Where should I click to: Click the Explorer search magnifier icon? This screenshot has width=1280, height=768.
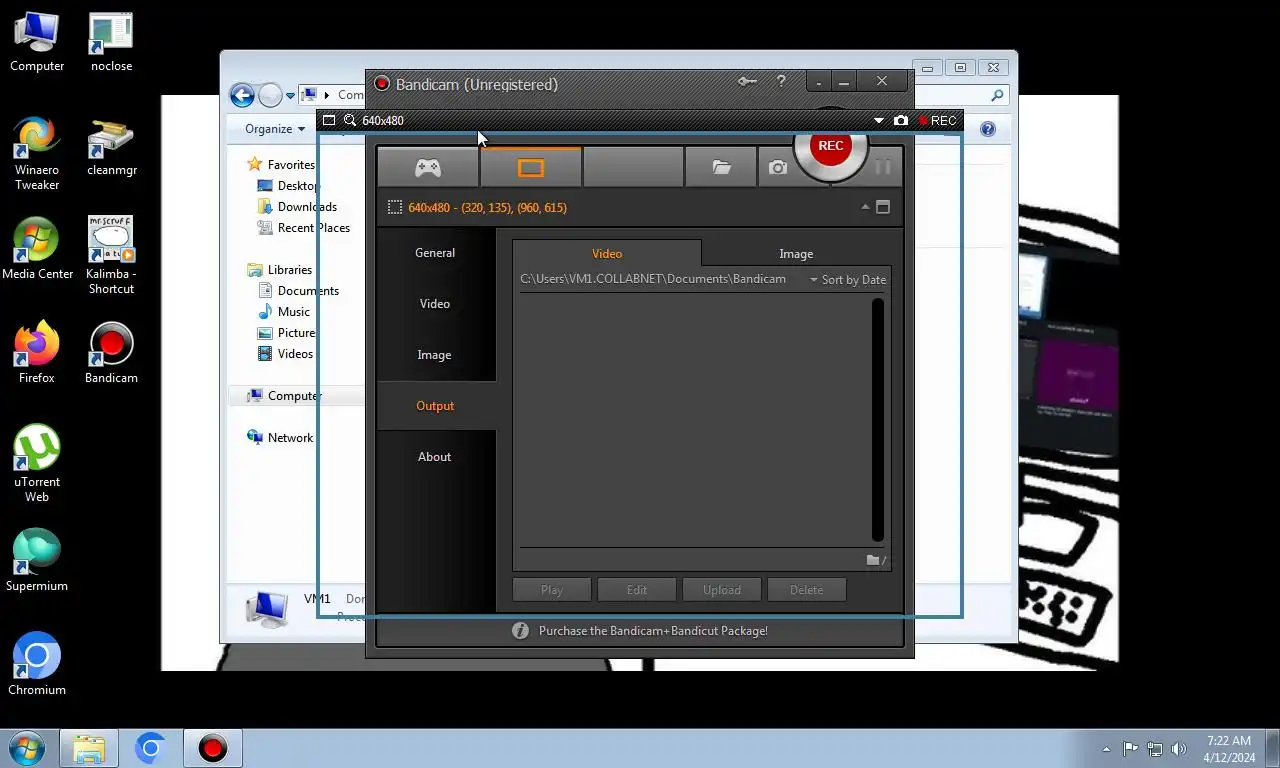[997, 96]
